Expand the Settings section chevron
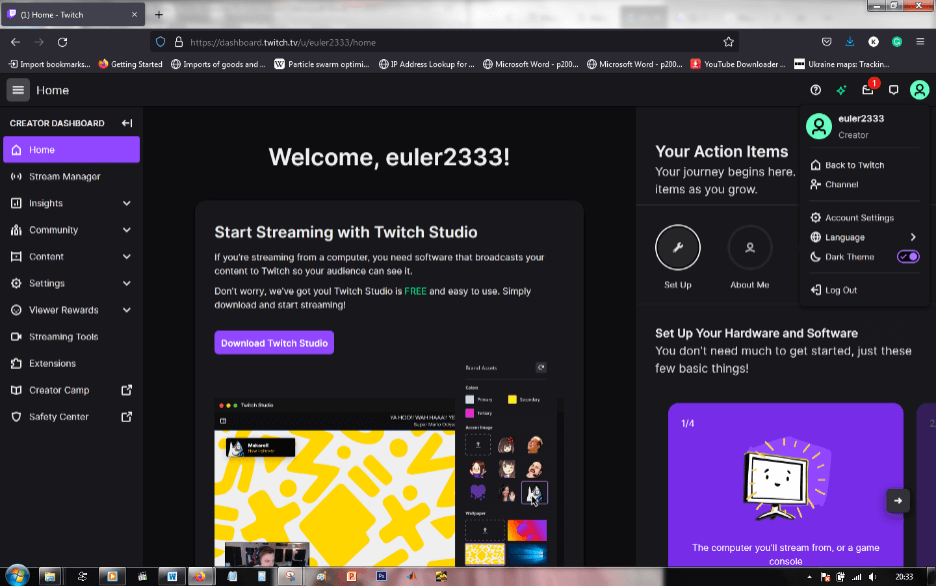Screen dimensions: 936x586 tap(127, 283)
